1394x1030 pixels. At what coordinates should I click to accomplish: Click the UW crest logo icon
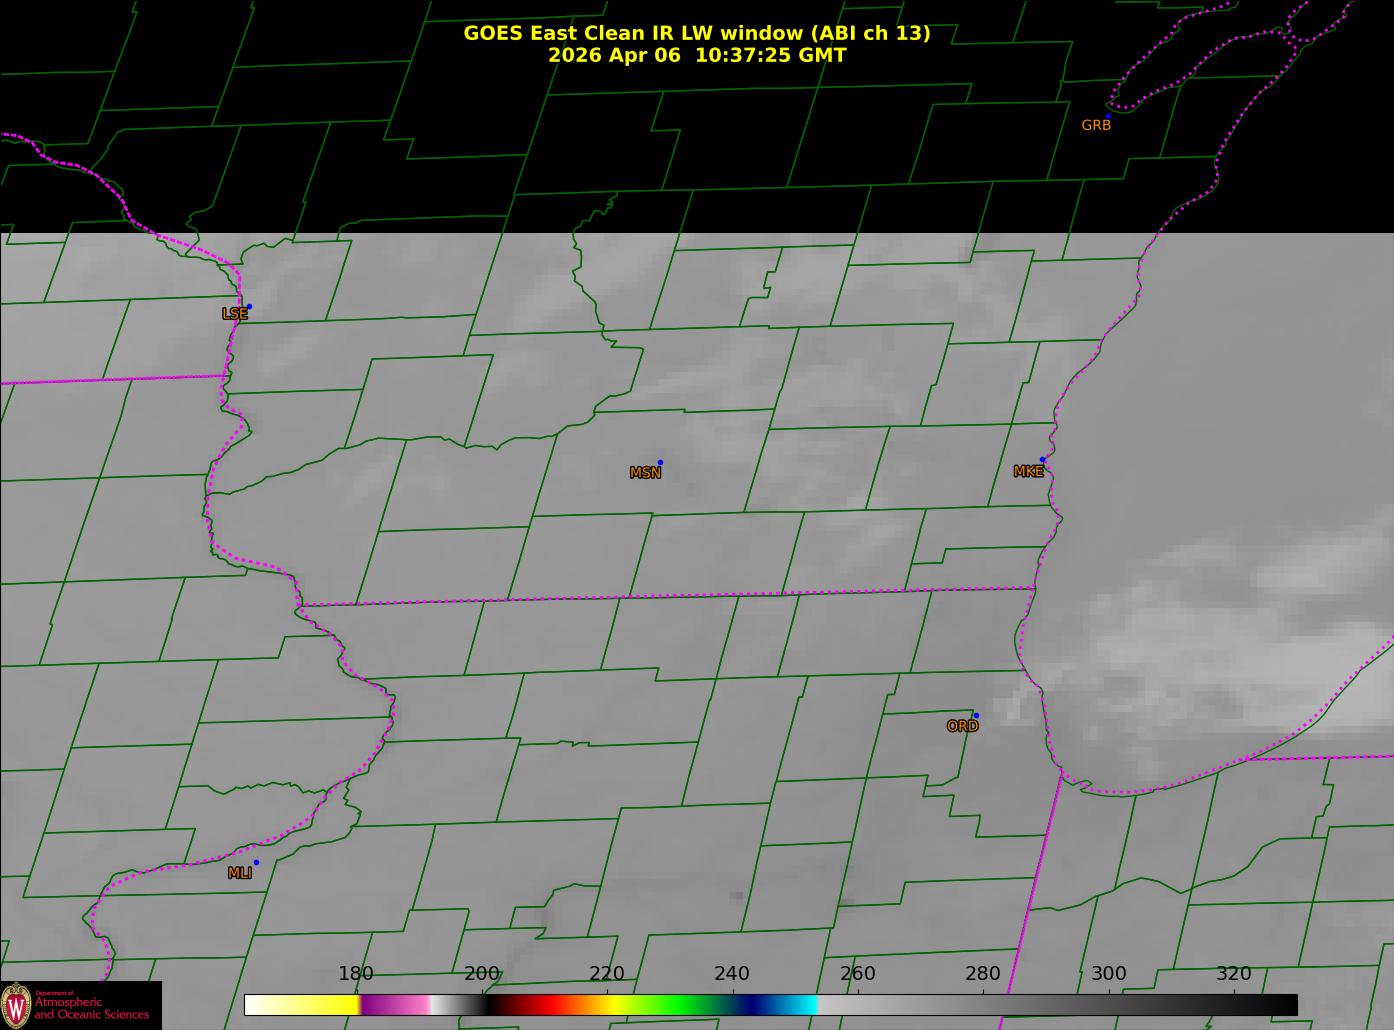tap(17, 1005)
